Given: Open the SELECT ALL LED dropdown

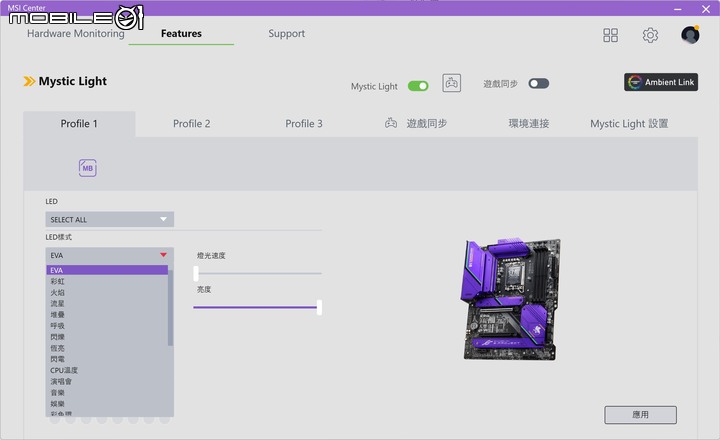Looking at the screenshot, I should [x=109, y=220].
